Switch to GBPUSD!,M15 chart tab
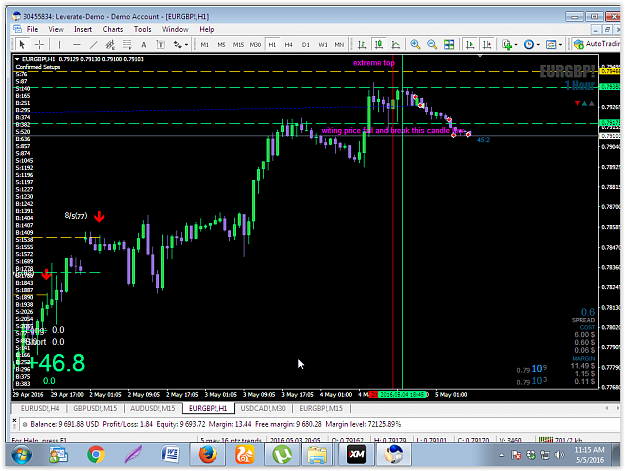625x471 pixels. (x=95, y=408)
